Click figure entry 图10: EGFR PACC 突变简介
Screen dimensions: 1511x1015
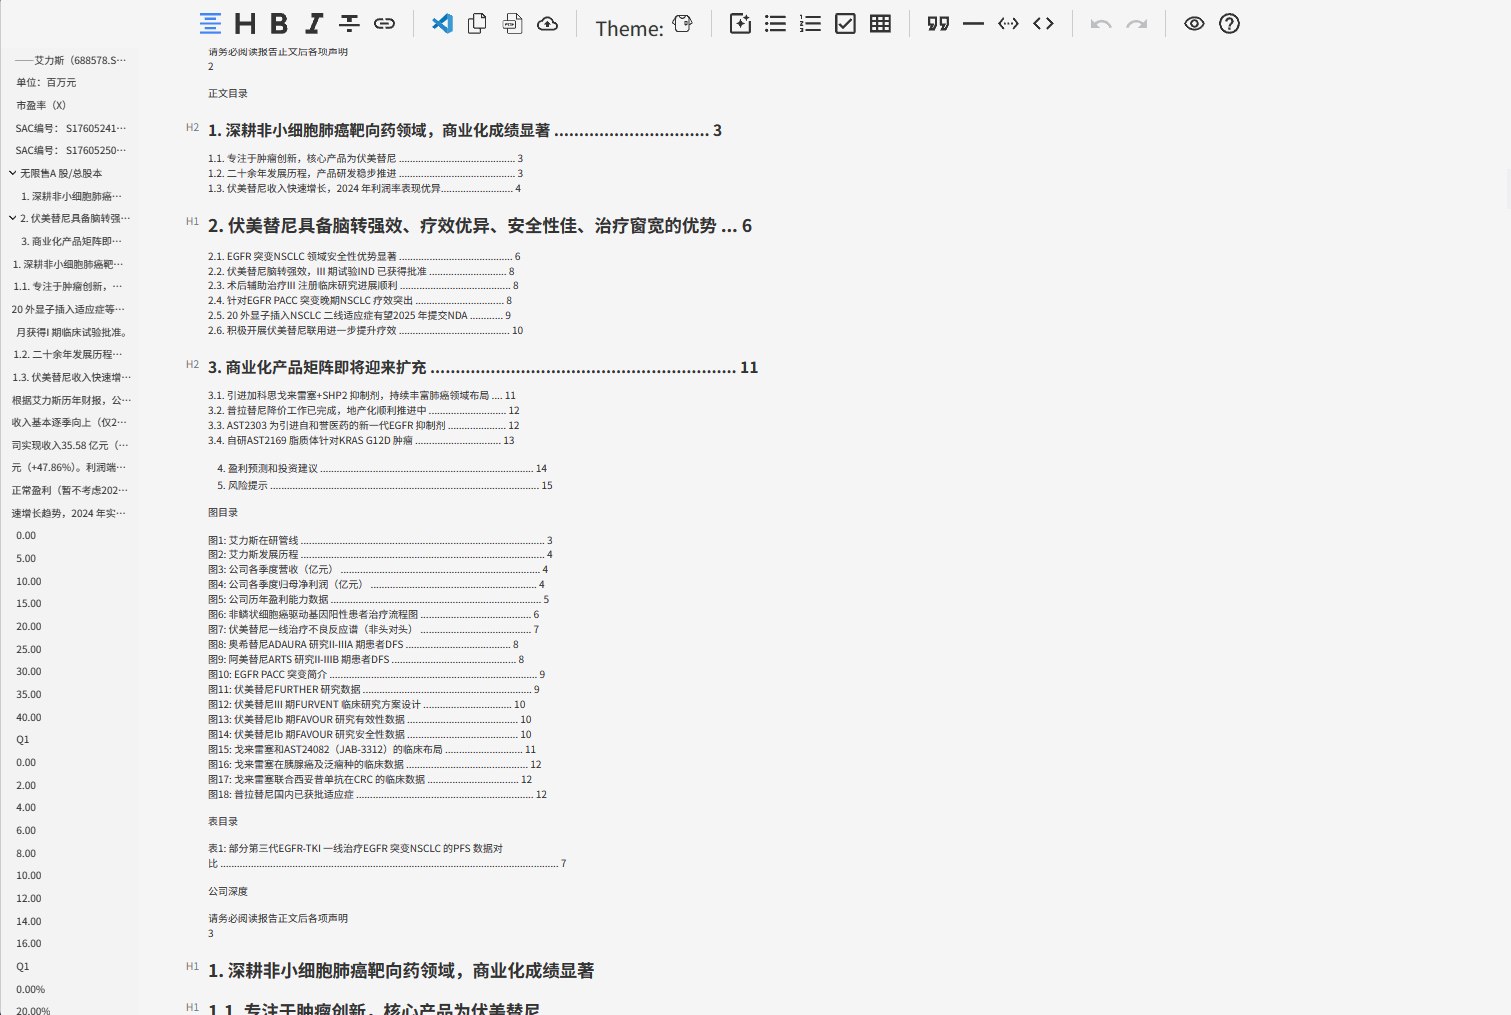377,674
